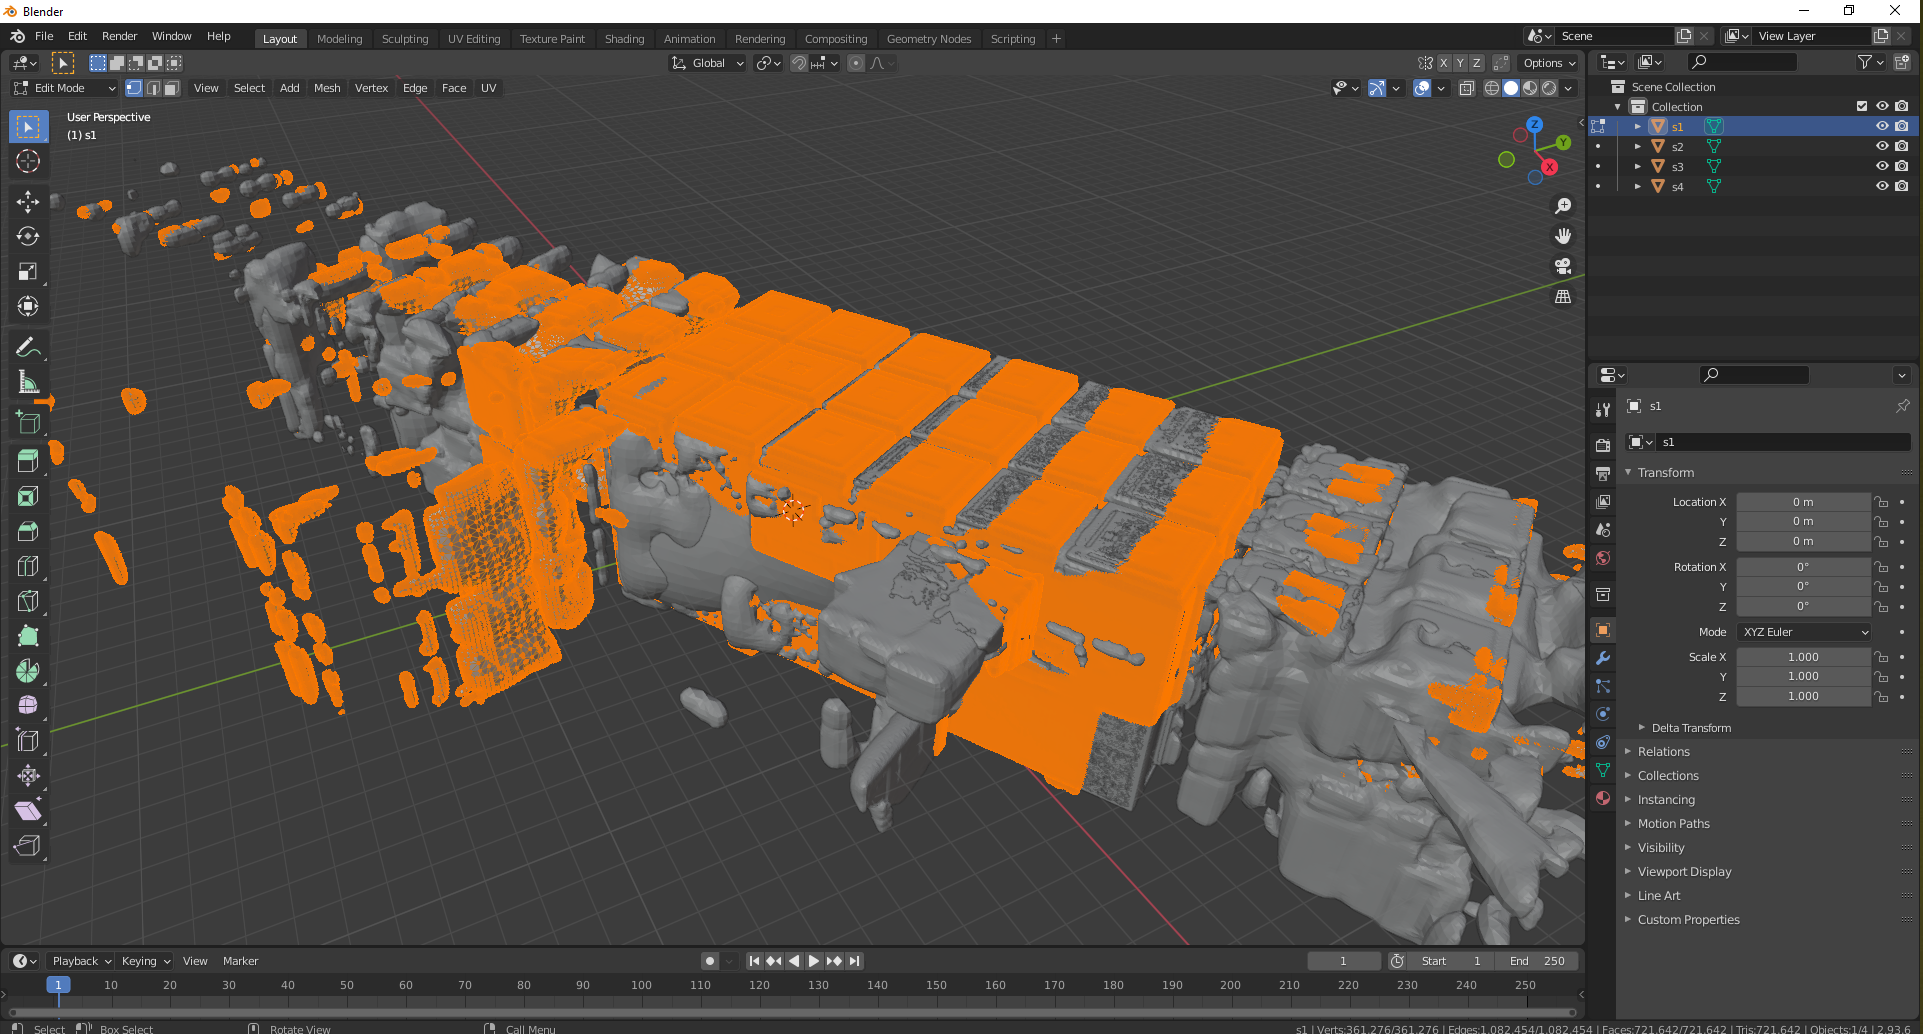Open the Render menu

click(119, 36)
